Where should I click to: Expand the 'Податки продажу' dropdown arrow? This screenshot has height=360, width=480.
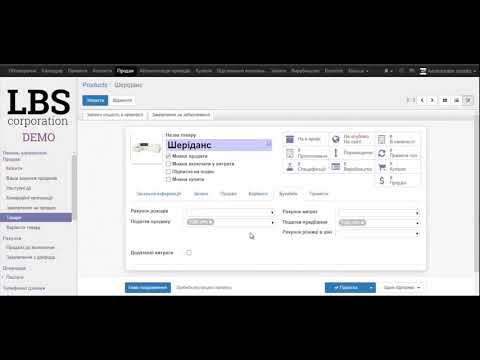click(272, 222)
